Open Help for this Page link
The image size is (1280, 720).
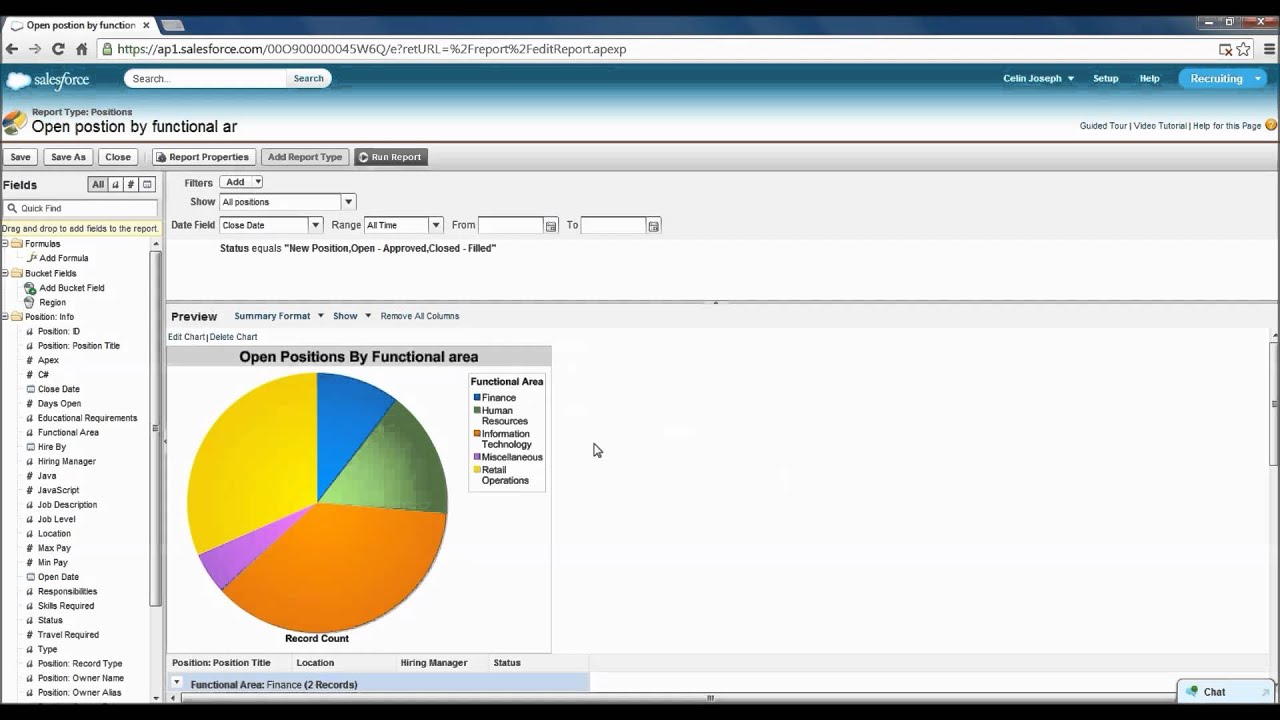tap(1227, 126)
